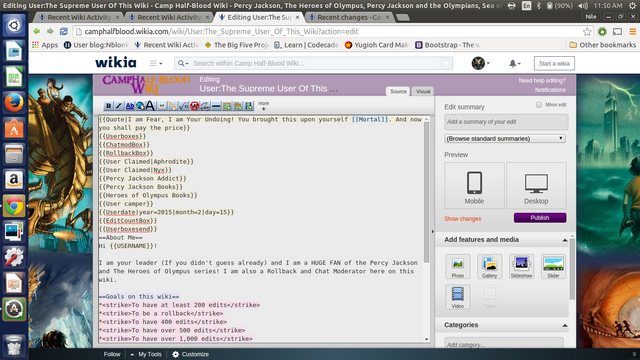Add a Slider from features panel
The width and height of the screenshot is (640, 360).
pyautogui.click(x=553, y=267)
